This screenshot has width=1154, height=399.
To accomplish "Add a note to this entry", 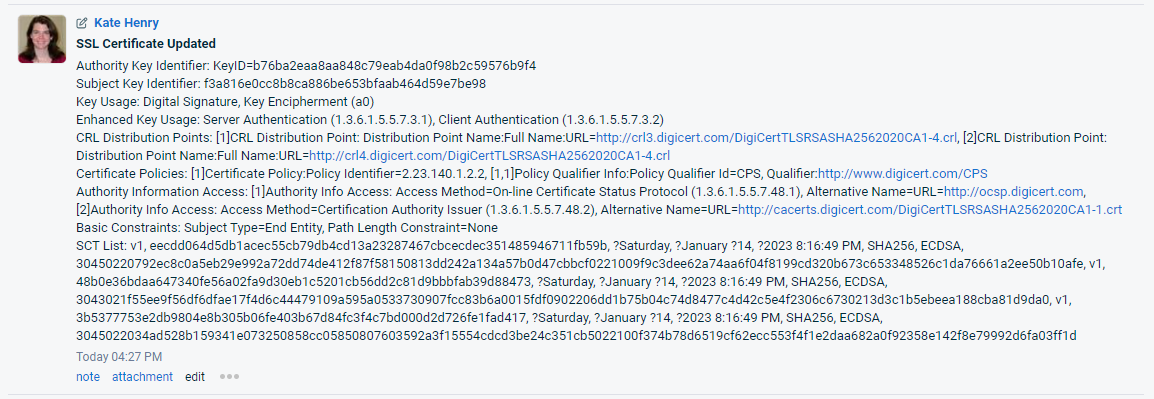I will 88,377.
